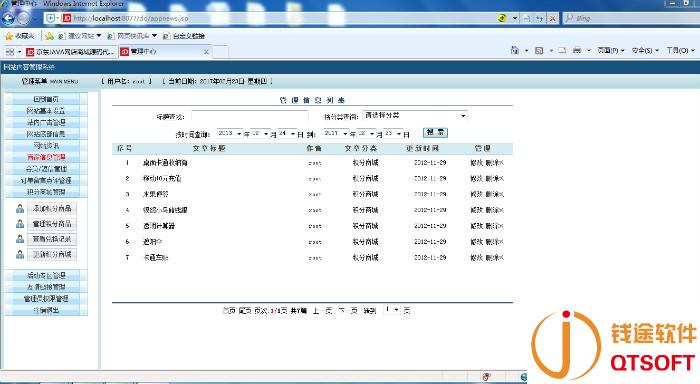The width and height of the screenshot is (700, 384).
Task: Click the Quick Tabs grid icon
Action: [10, 52]
